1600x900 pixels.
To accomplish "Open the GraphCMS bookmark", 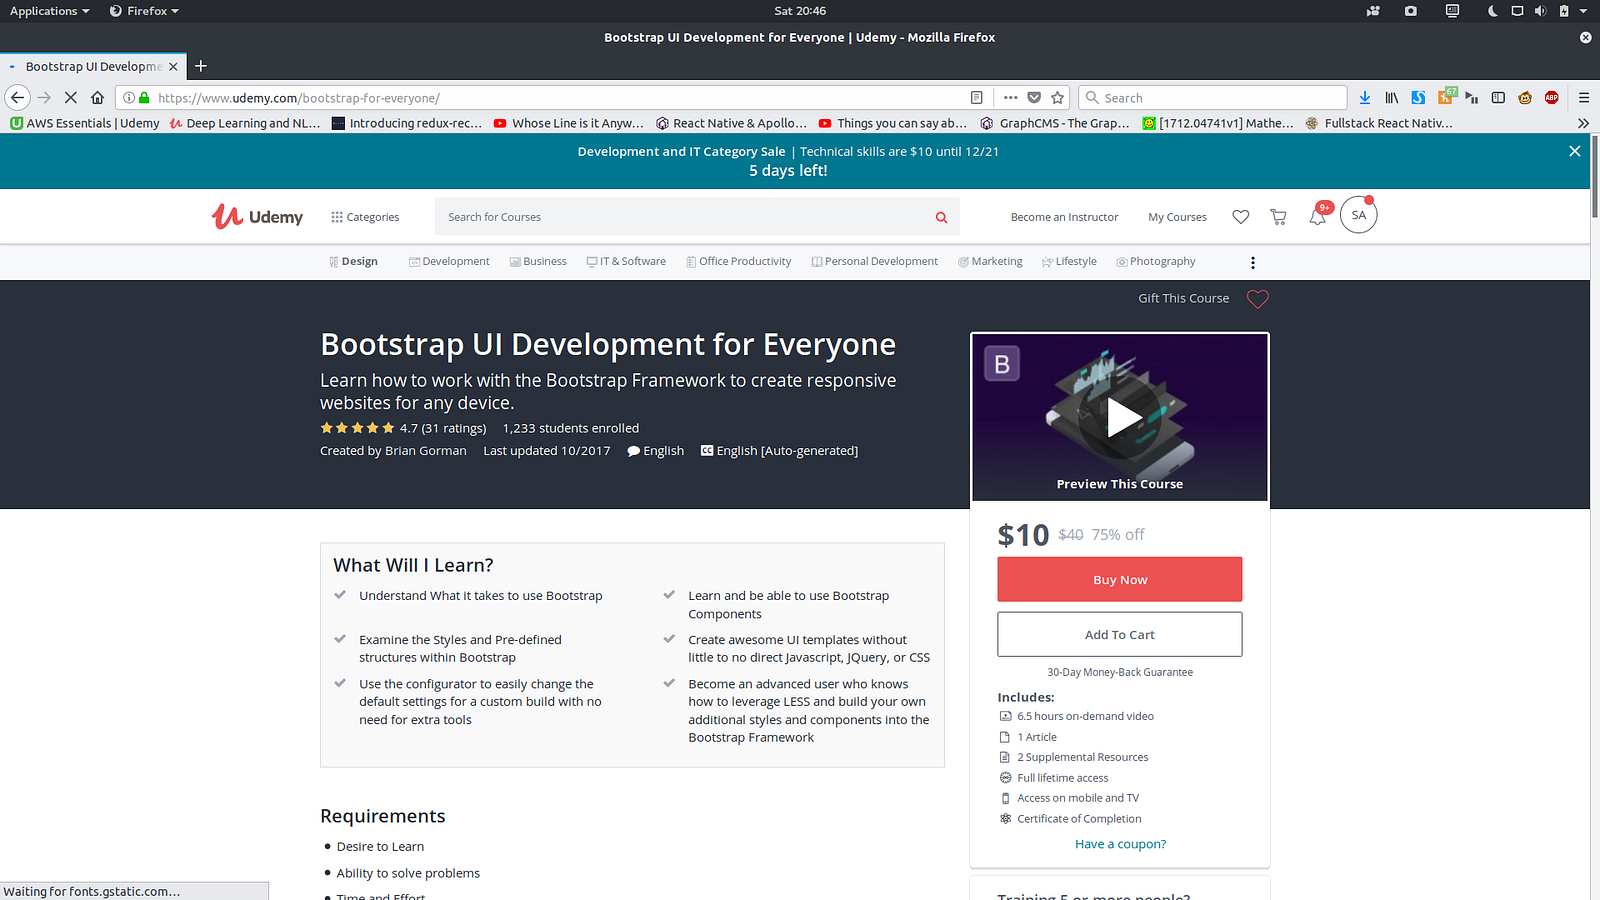I will tap(1055, 123).
